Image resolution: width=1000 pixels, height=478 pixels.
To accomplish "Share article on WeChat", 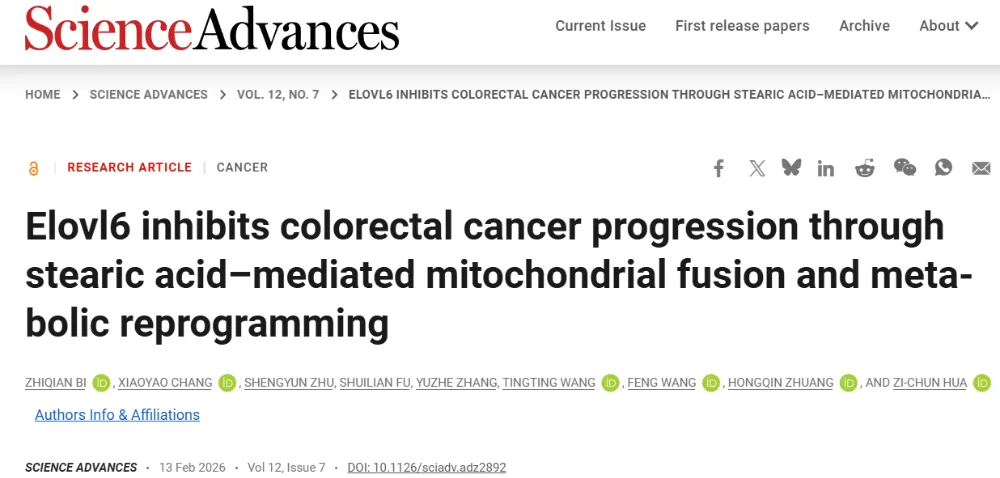I will coord(904,168).
